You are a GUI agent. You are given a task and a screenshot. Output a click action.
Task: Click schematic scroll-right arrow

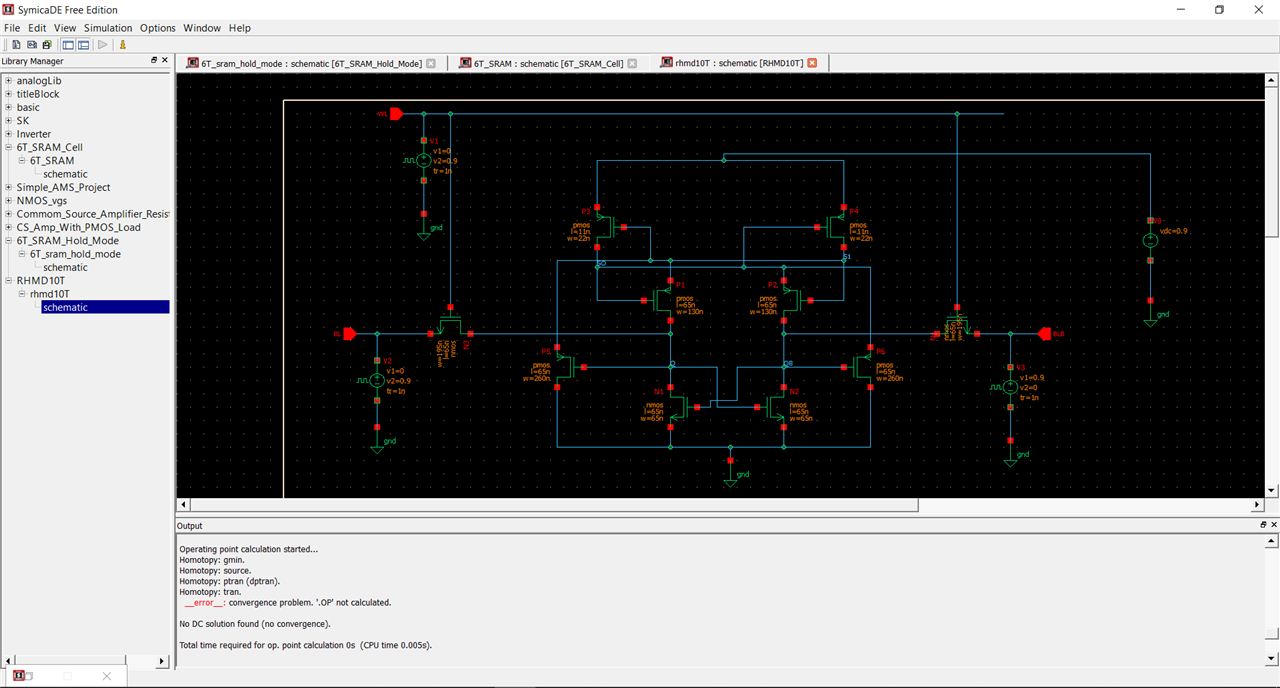(1258, 505)
